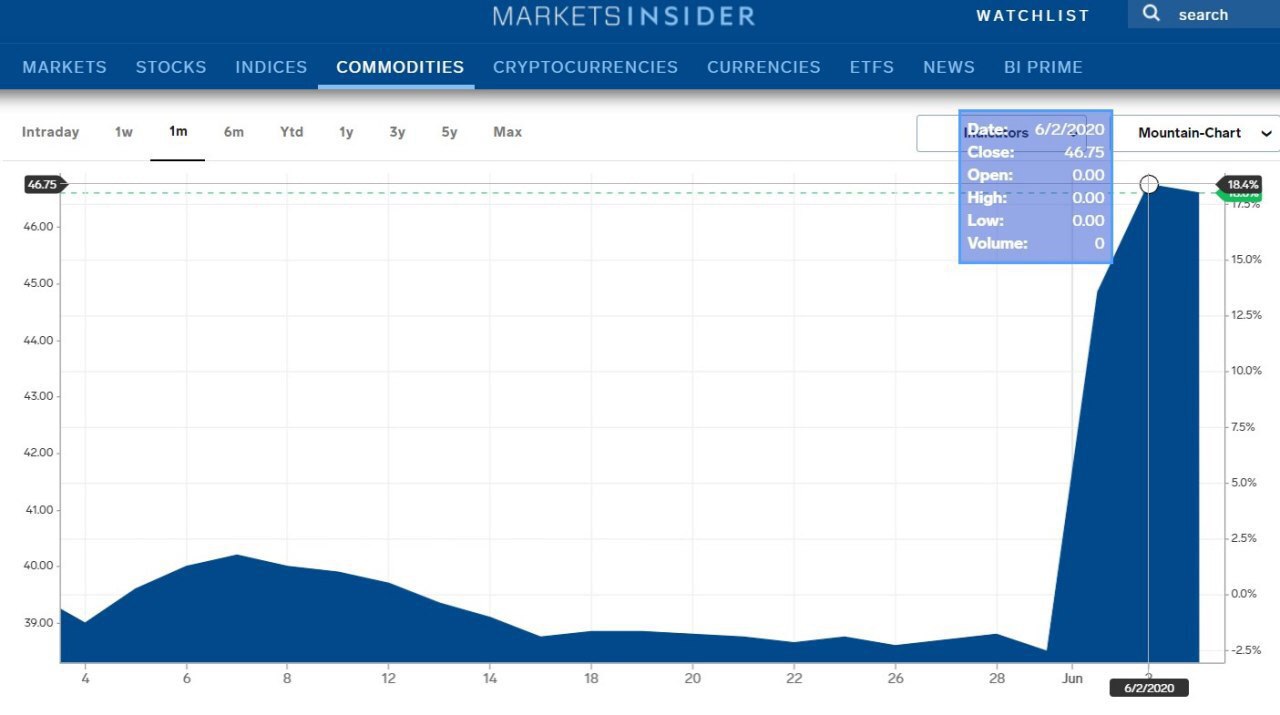Open the ETFs section

[872, 67]
